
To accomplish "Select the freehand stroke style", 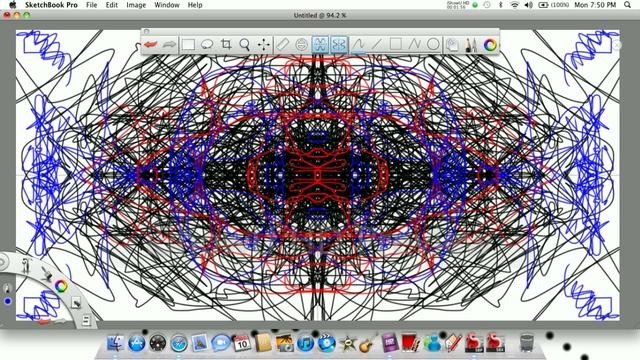I will [358, 44].
